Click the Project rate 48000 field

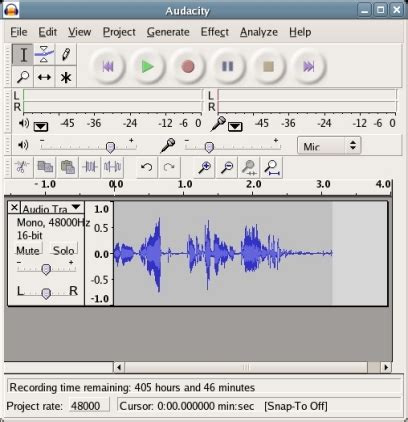pos(89,406)
